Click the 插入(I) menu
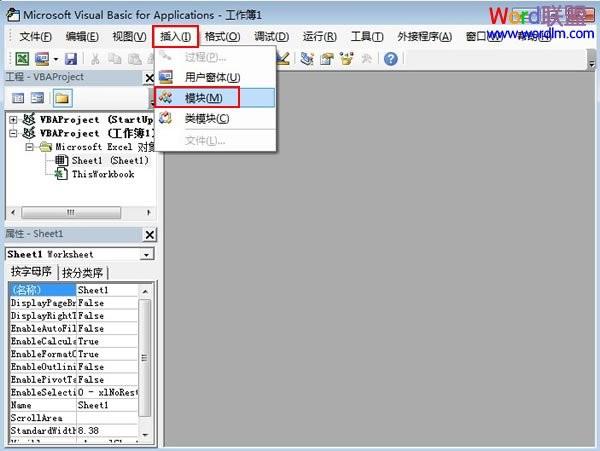Screen dimensions: 600x451 175,37
